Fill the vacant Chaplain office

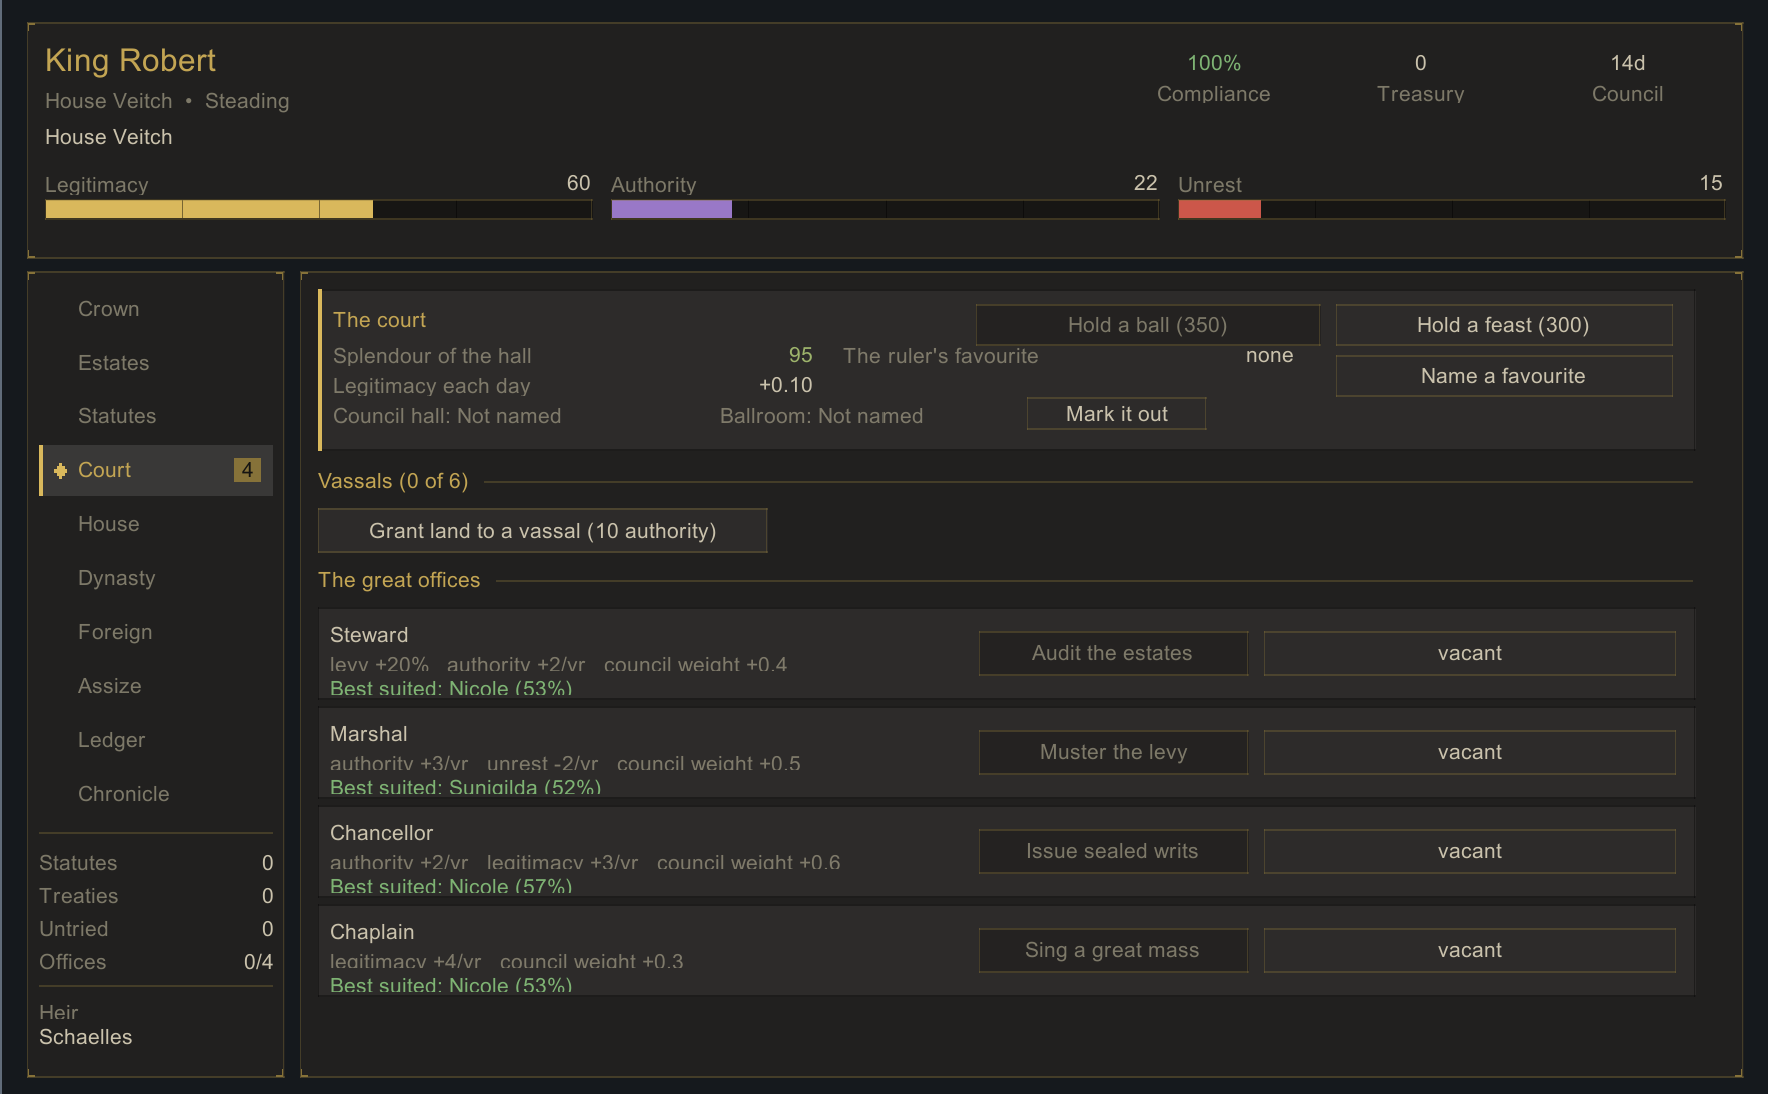tap(1469, 950)
